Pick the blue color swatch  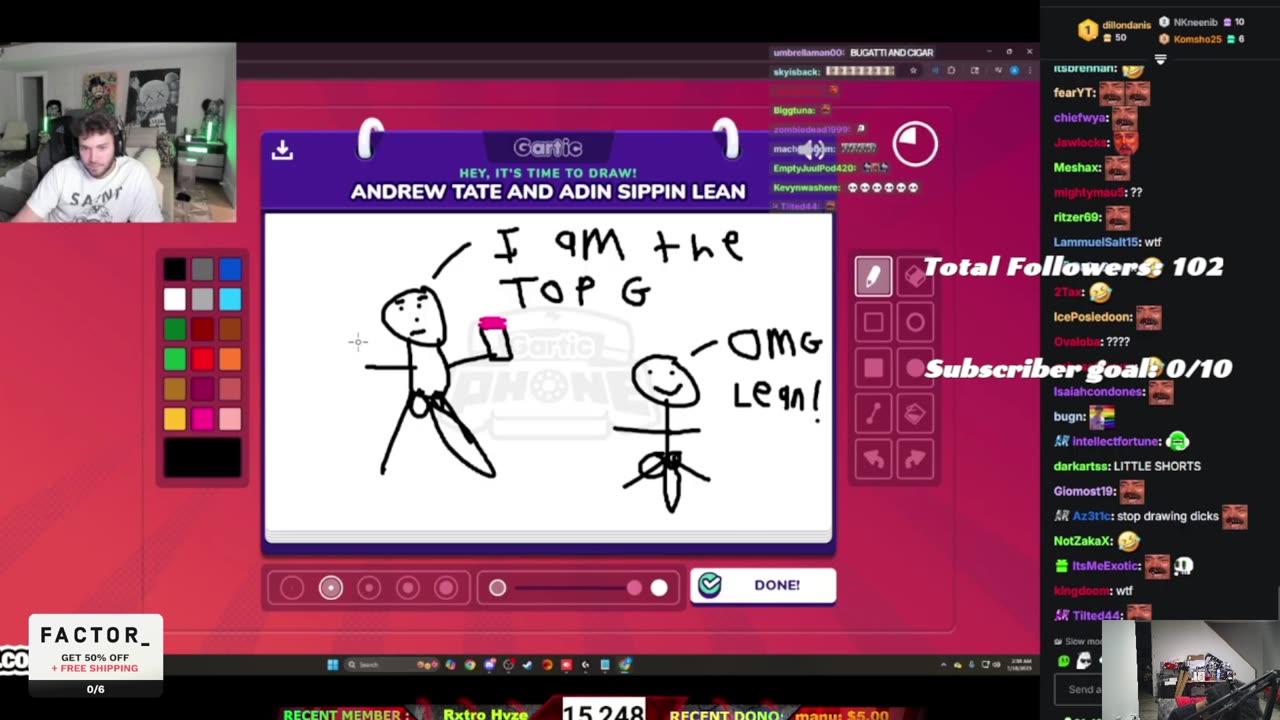pyautogui.click(x=231, y=269)
